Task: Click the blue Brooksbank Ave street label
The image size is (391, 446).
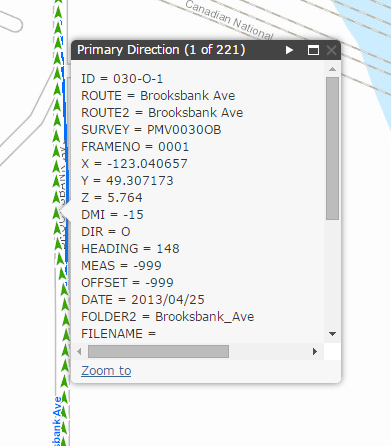Action: [x=57, y=421]
